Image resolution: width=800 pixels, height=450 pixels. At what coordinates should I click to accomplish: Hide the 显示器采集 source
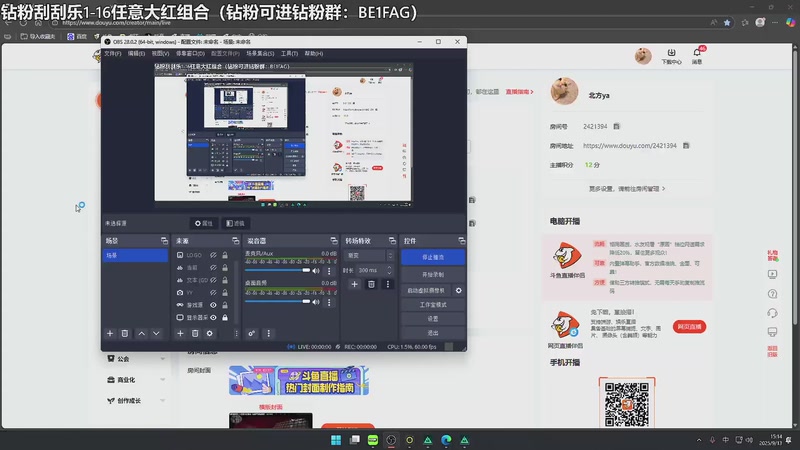[213, 317]
